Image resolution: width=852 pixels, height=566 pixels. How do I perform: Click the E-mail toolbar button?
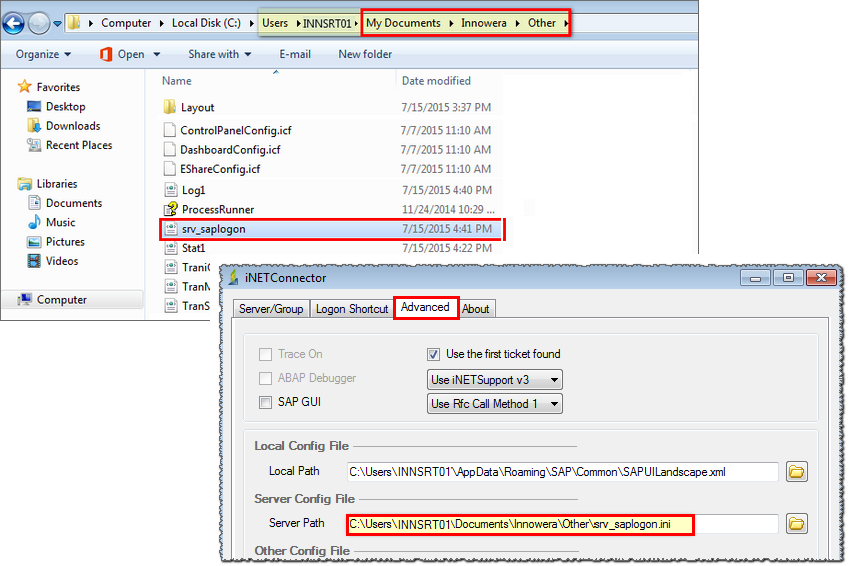point(295,54)
